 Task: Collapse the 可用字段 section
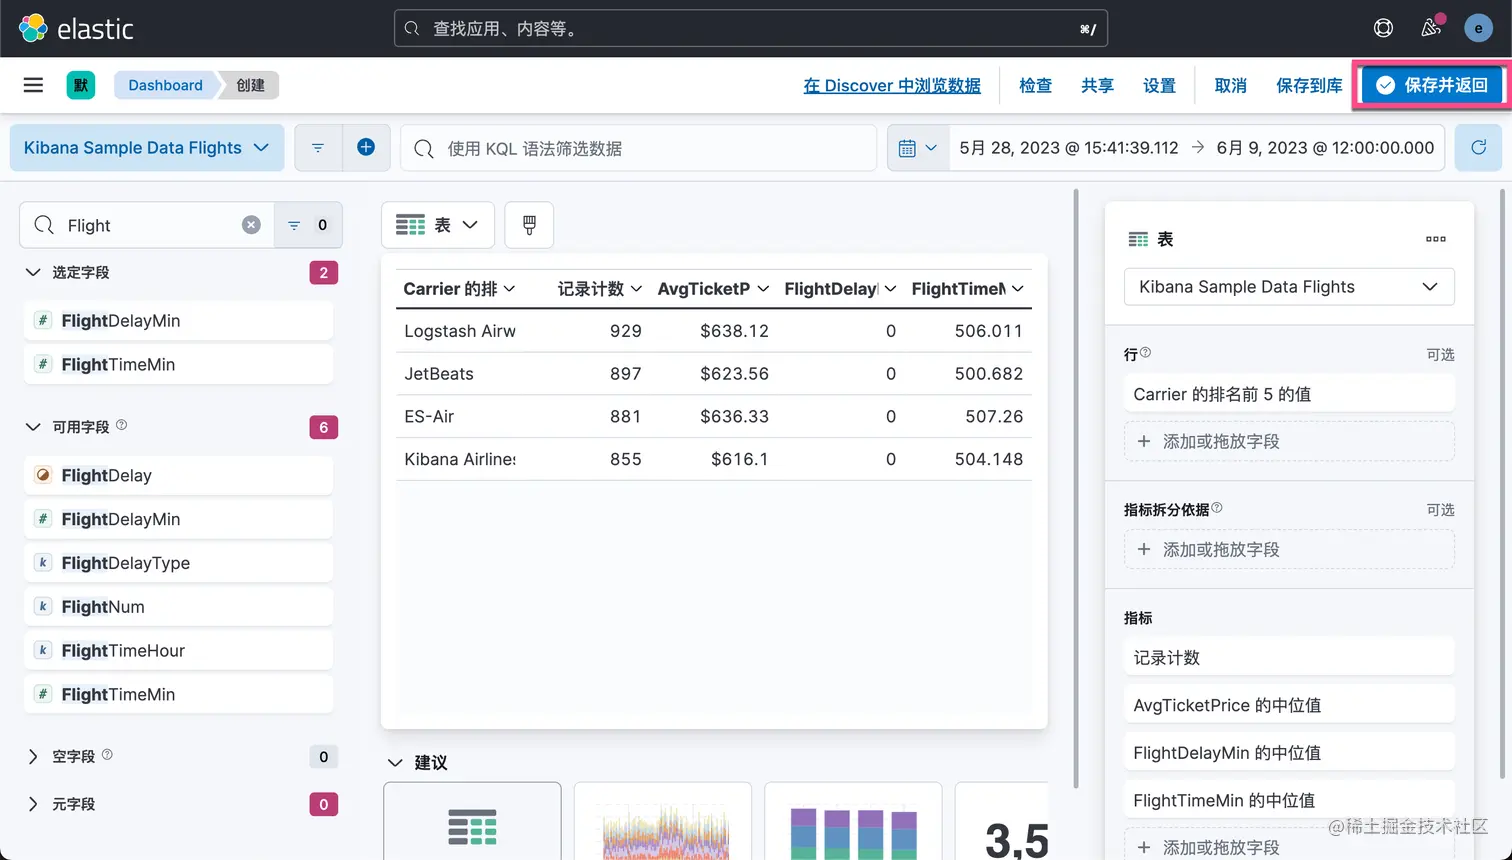coord(33,427)
